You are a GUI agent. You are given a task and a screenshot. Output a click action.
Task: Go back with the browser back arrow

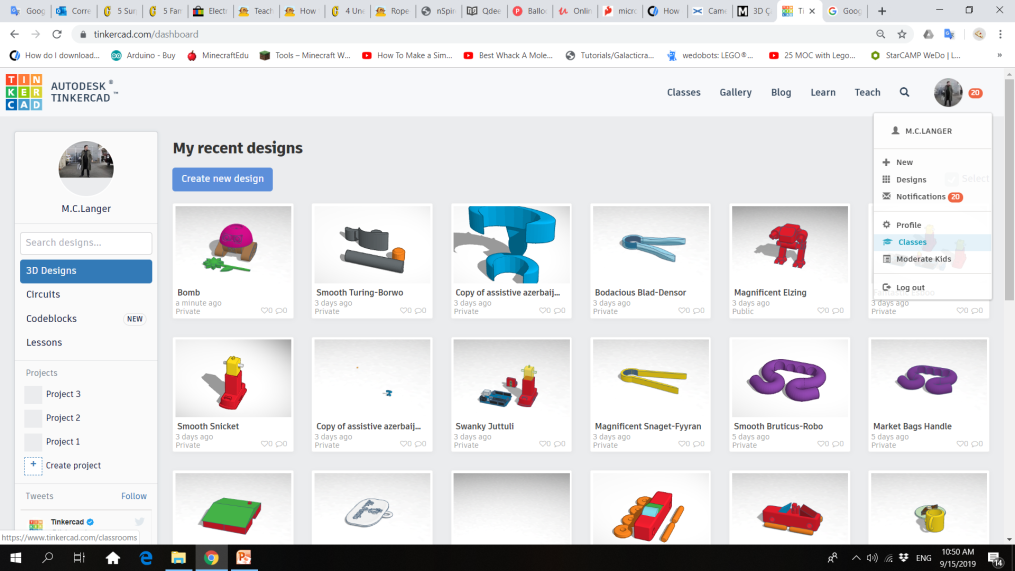coord(15,34)
